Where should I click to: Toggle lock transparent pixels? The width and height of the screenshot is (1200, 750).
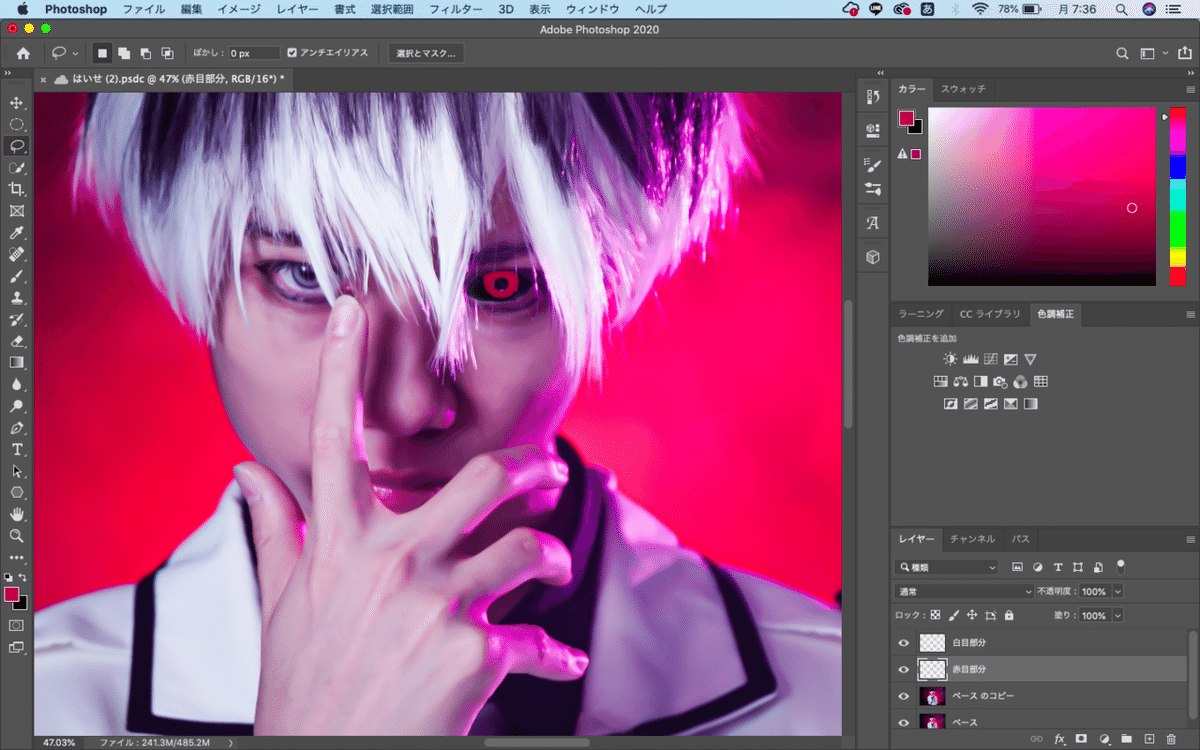935,616
